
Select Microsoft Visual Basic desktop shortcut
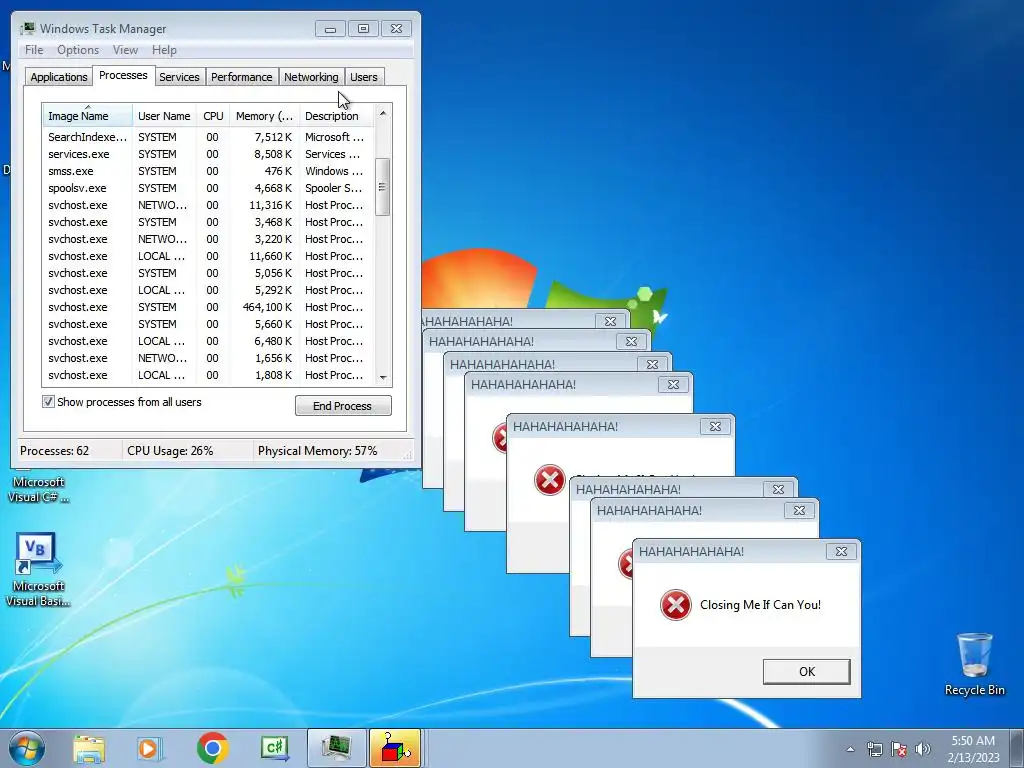pyautogui.click(x=37, y=570)
